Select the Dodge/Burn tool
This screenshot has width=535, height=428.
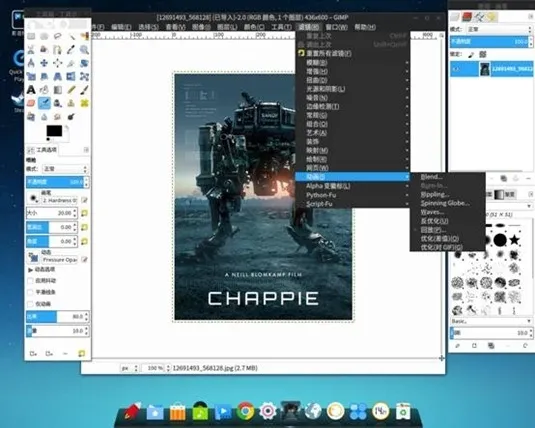(71, 117)
